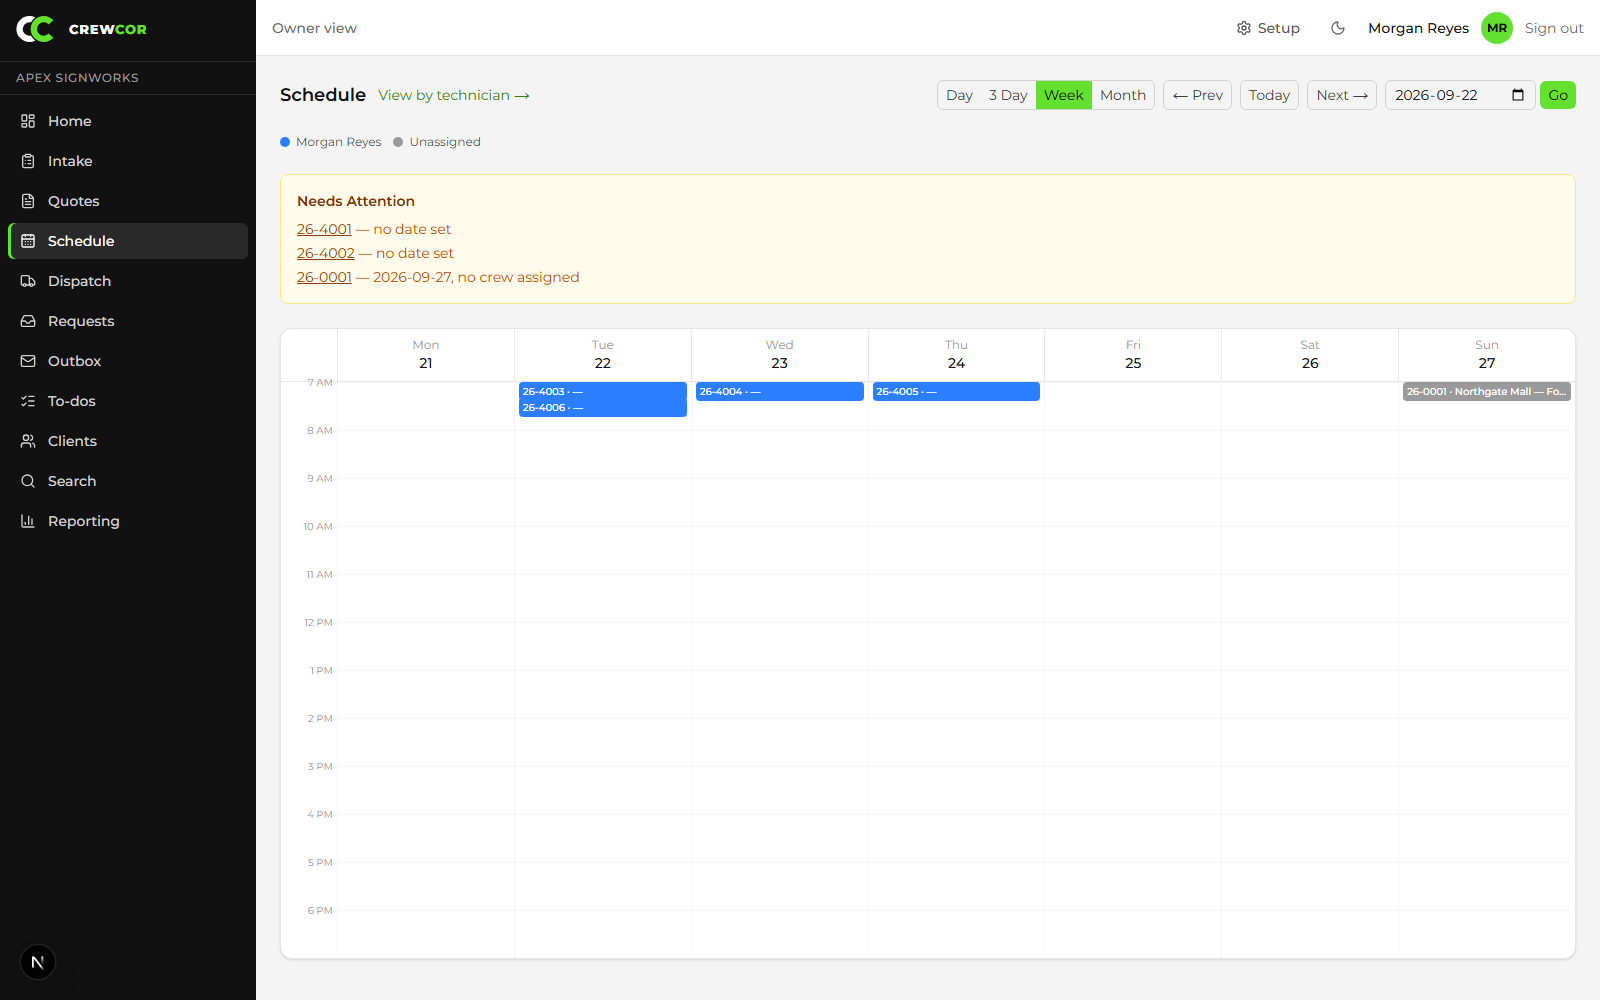Click the round N badge at bottom-left
This screenshot has width=1600, height=1000.
38,962
